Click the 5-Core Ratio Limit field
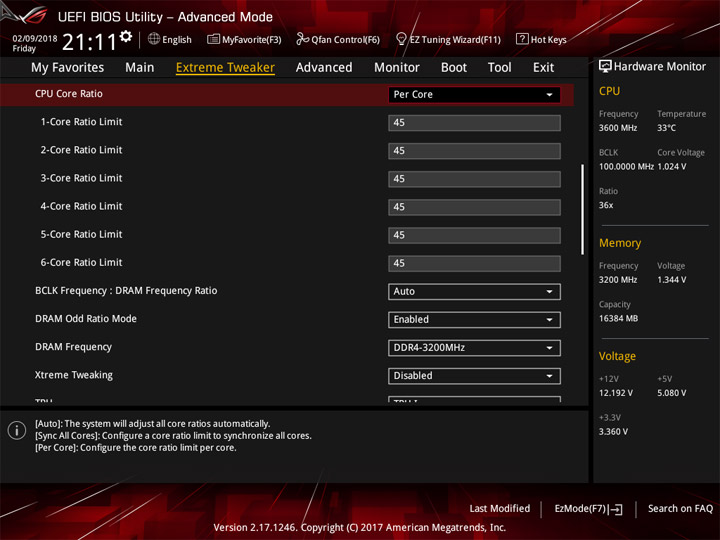 tap(474, 235)
